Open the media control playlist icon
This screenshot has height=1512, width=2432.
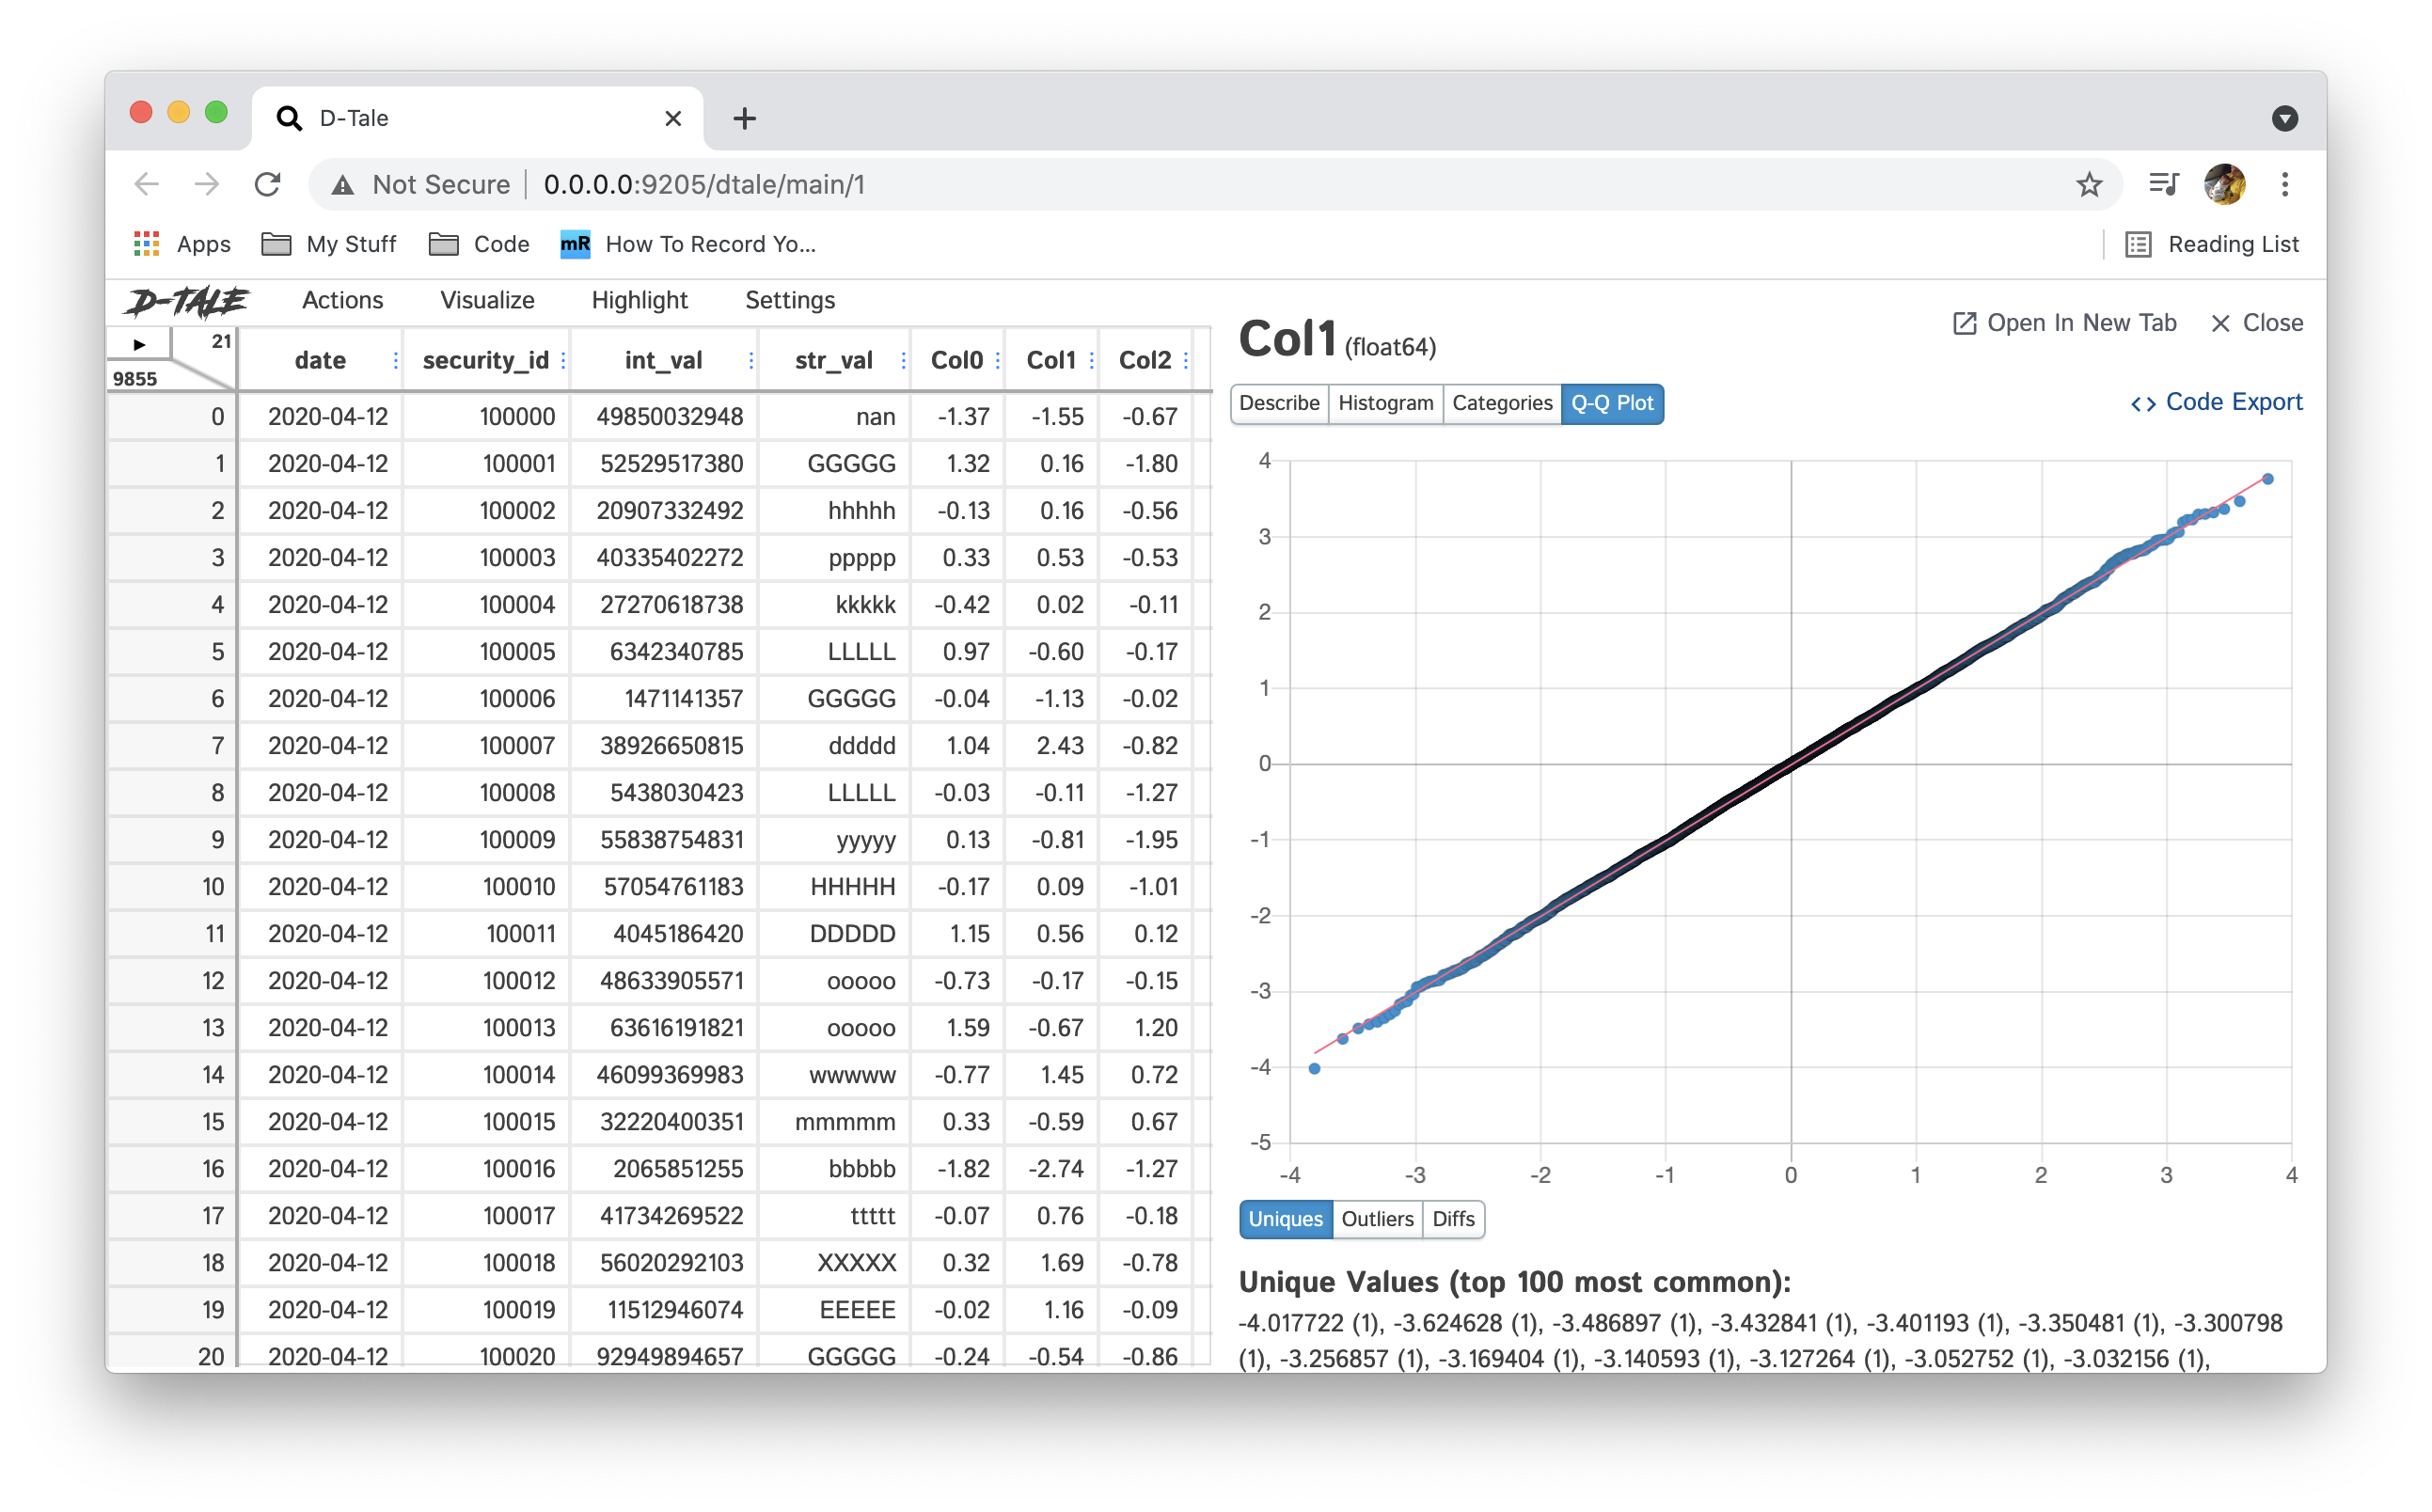tap(2163, 185)
